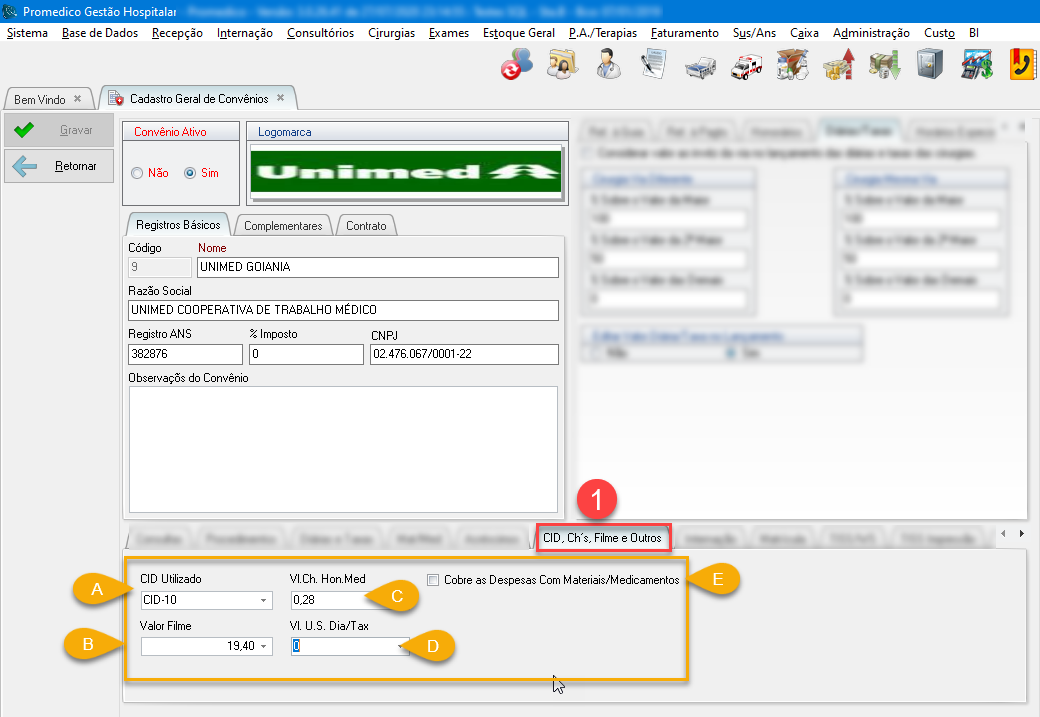Open the document with pen icon

click(654, 64)
